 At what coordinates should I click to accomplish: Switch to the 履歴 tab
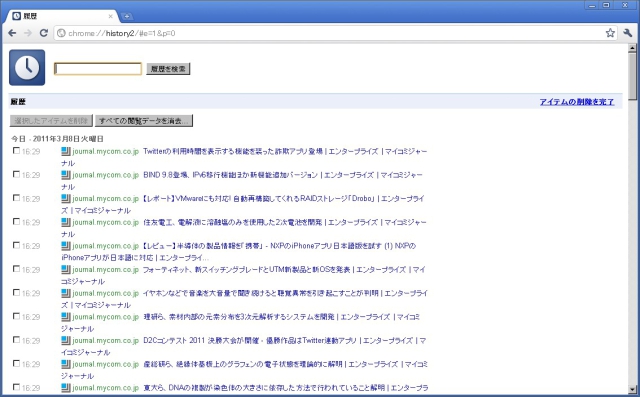point(62,16)
